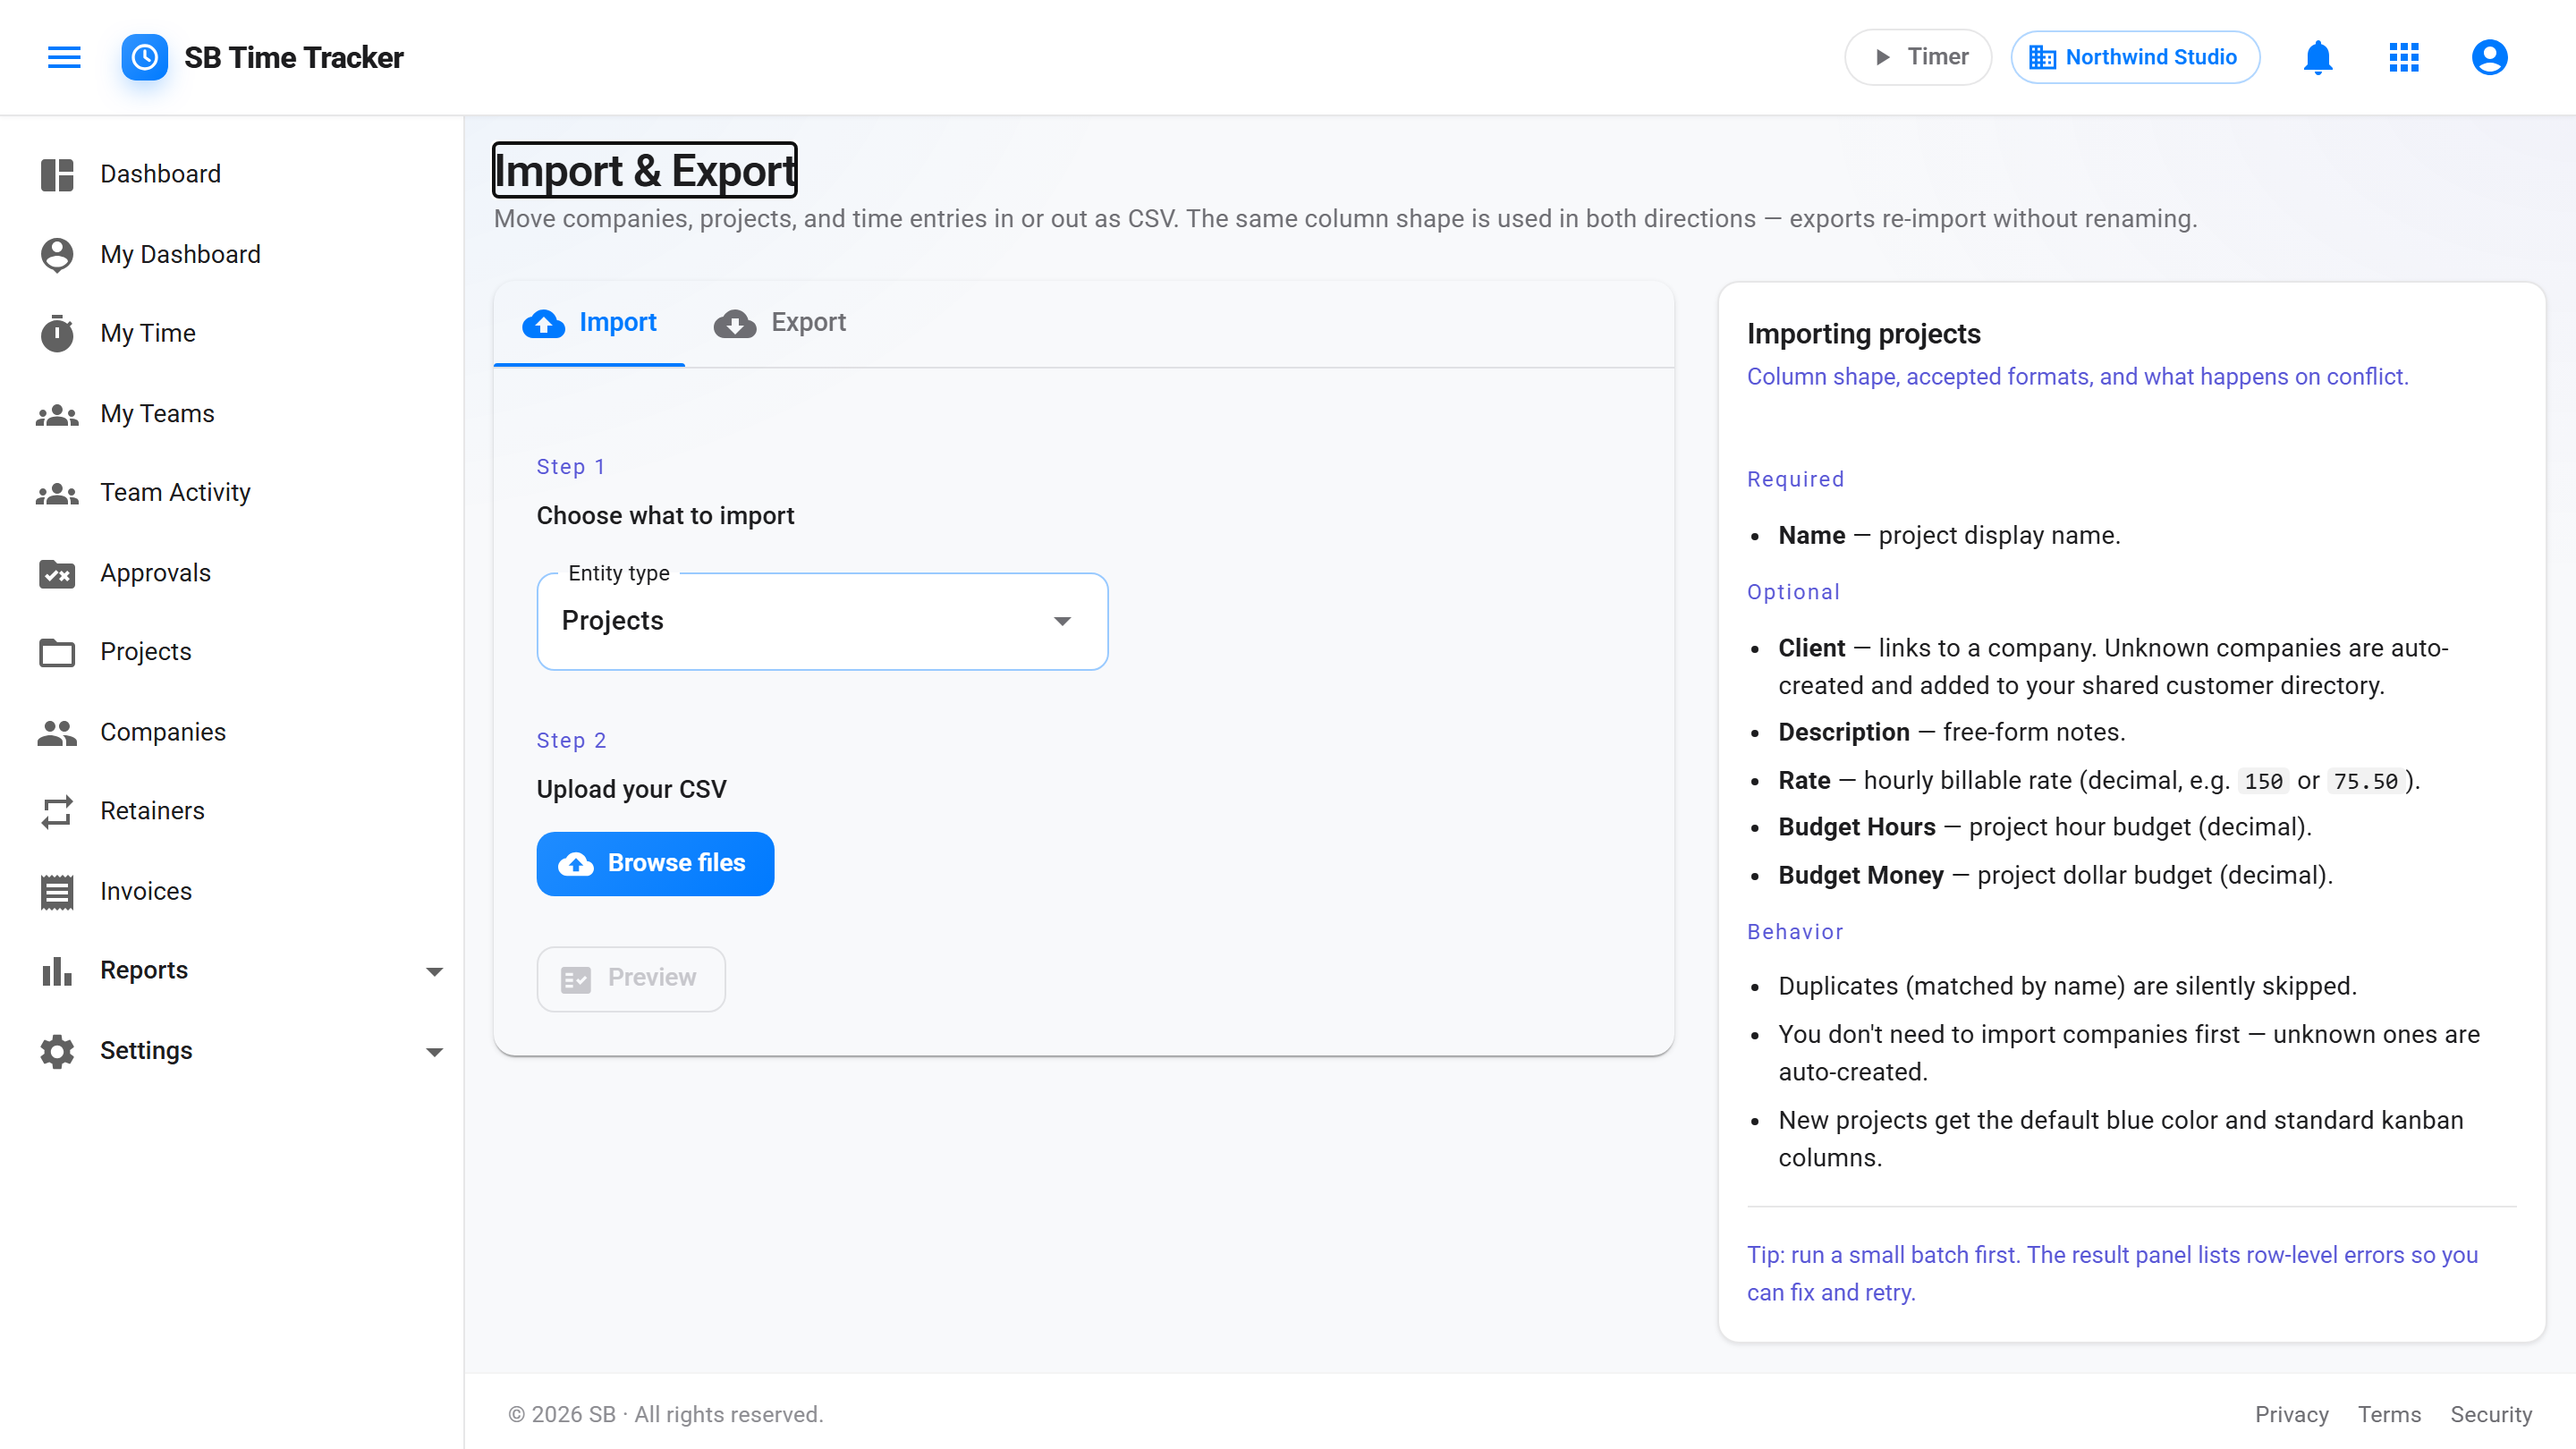
Task: Click the '75.50' code example
Action: 2365,781
